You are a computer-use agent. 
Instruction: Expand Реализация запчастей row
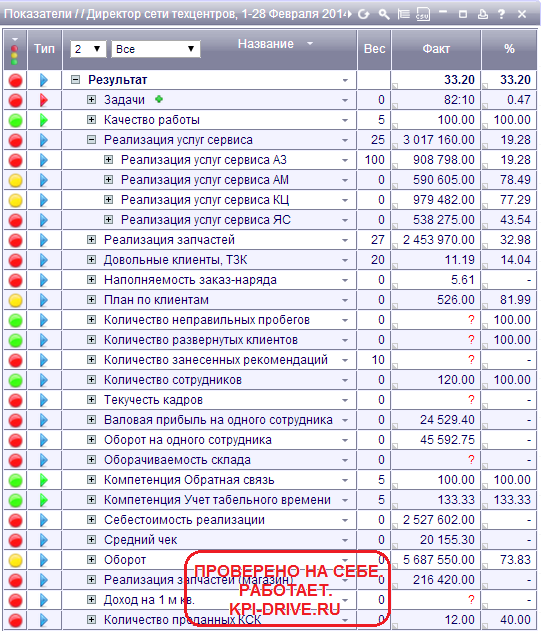coord(92,240)
